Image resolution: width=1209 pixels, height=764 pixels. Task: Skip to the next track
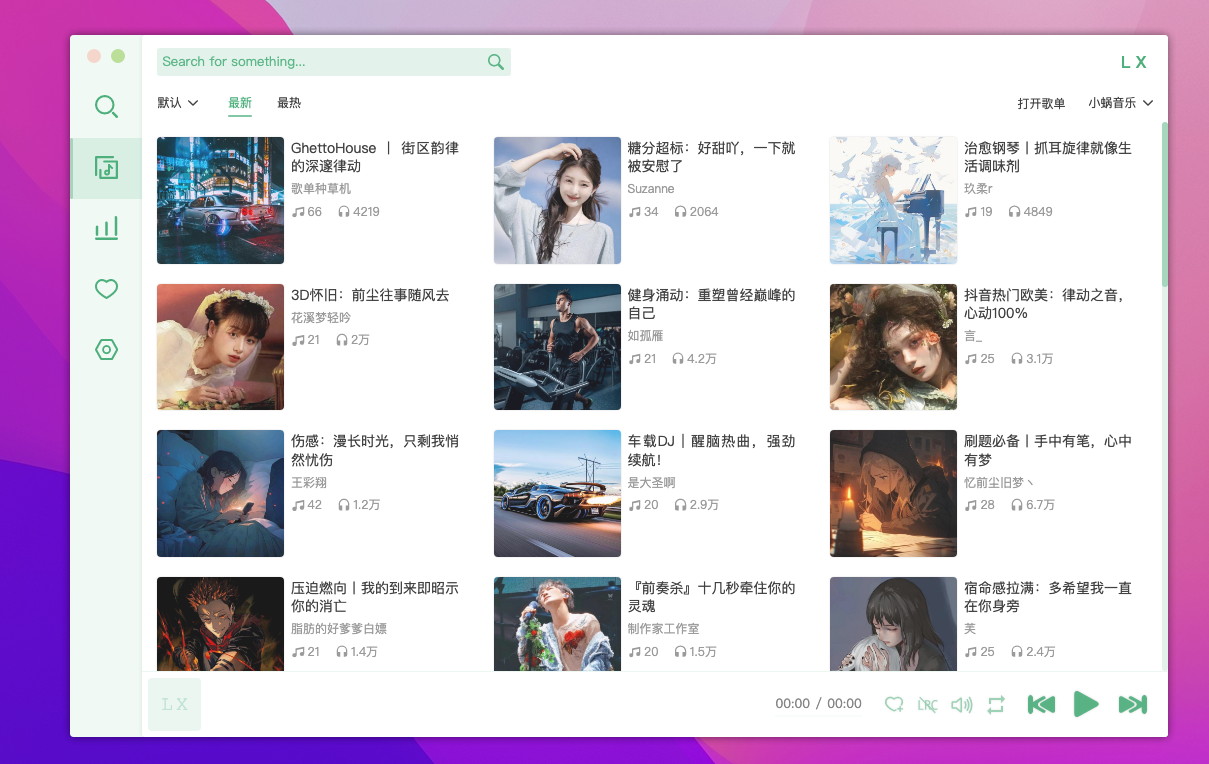[x=1132, y=705]
